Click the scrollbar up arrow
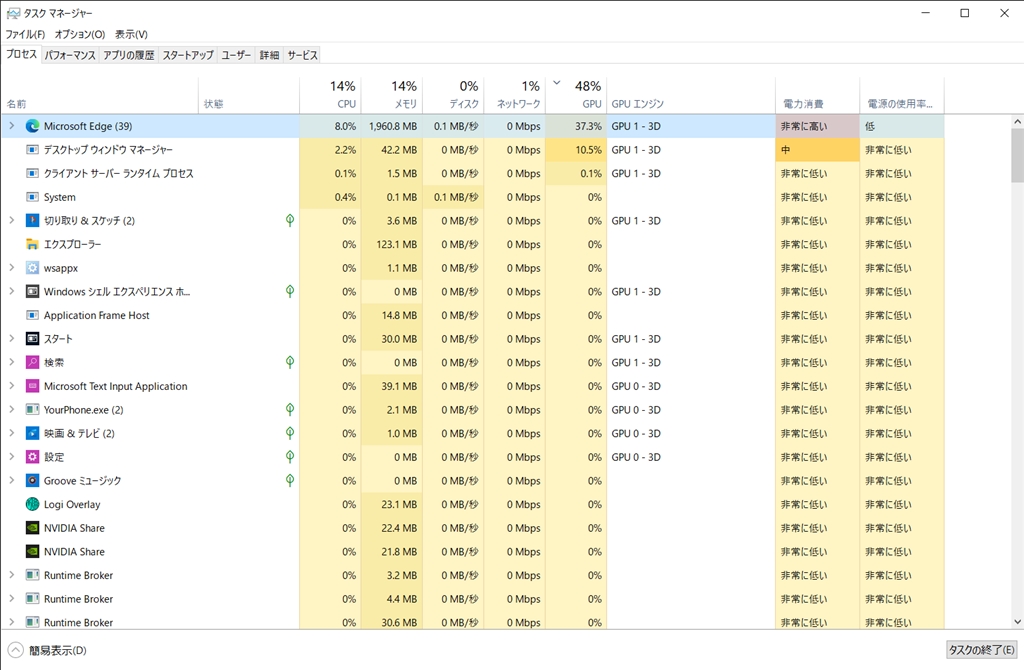The image size is (1024, 670). pyautogui.click(x=1017, y=121)
